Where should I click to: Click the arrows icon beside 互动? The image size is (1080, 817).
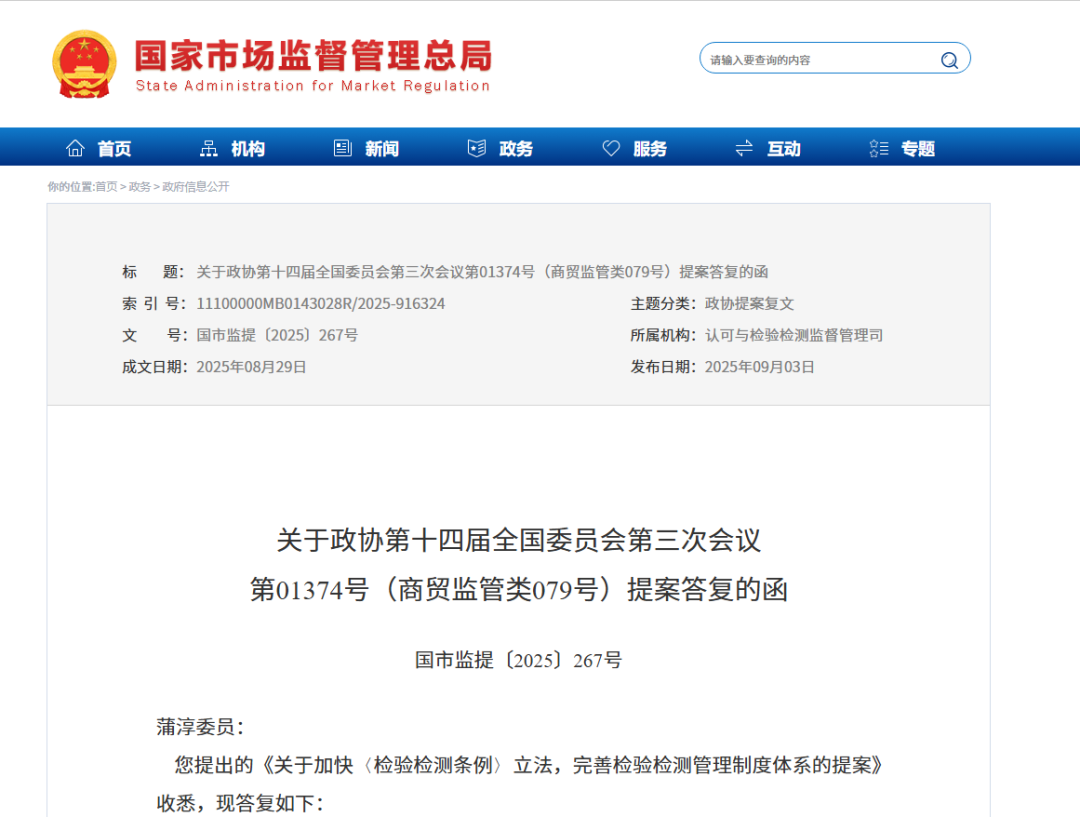744,148
